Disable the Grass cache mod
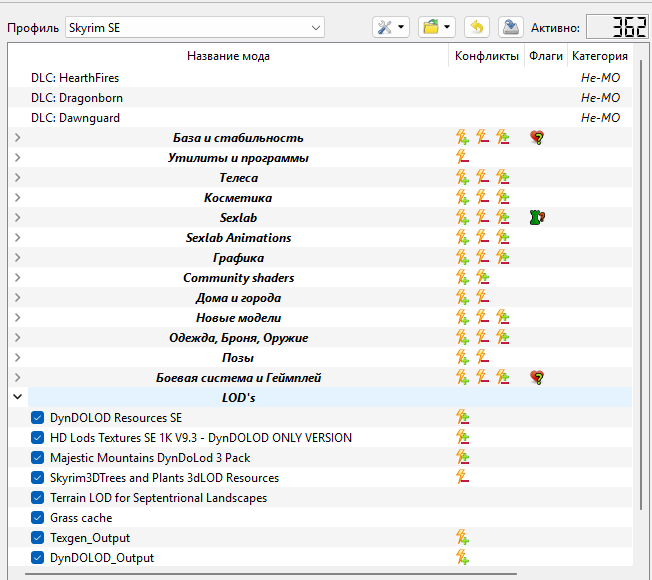Screen dimensions: 652x580 37,518
